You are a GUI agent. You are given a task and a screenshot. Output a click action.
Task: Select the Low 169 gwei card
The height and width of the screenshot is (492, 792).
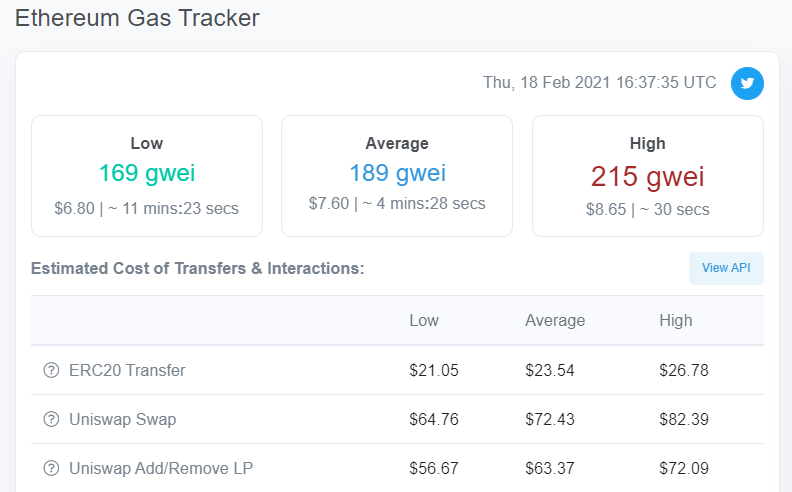point(147,176)
